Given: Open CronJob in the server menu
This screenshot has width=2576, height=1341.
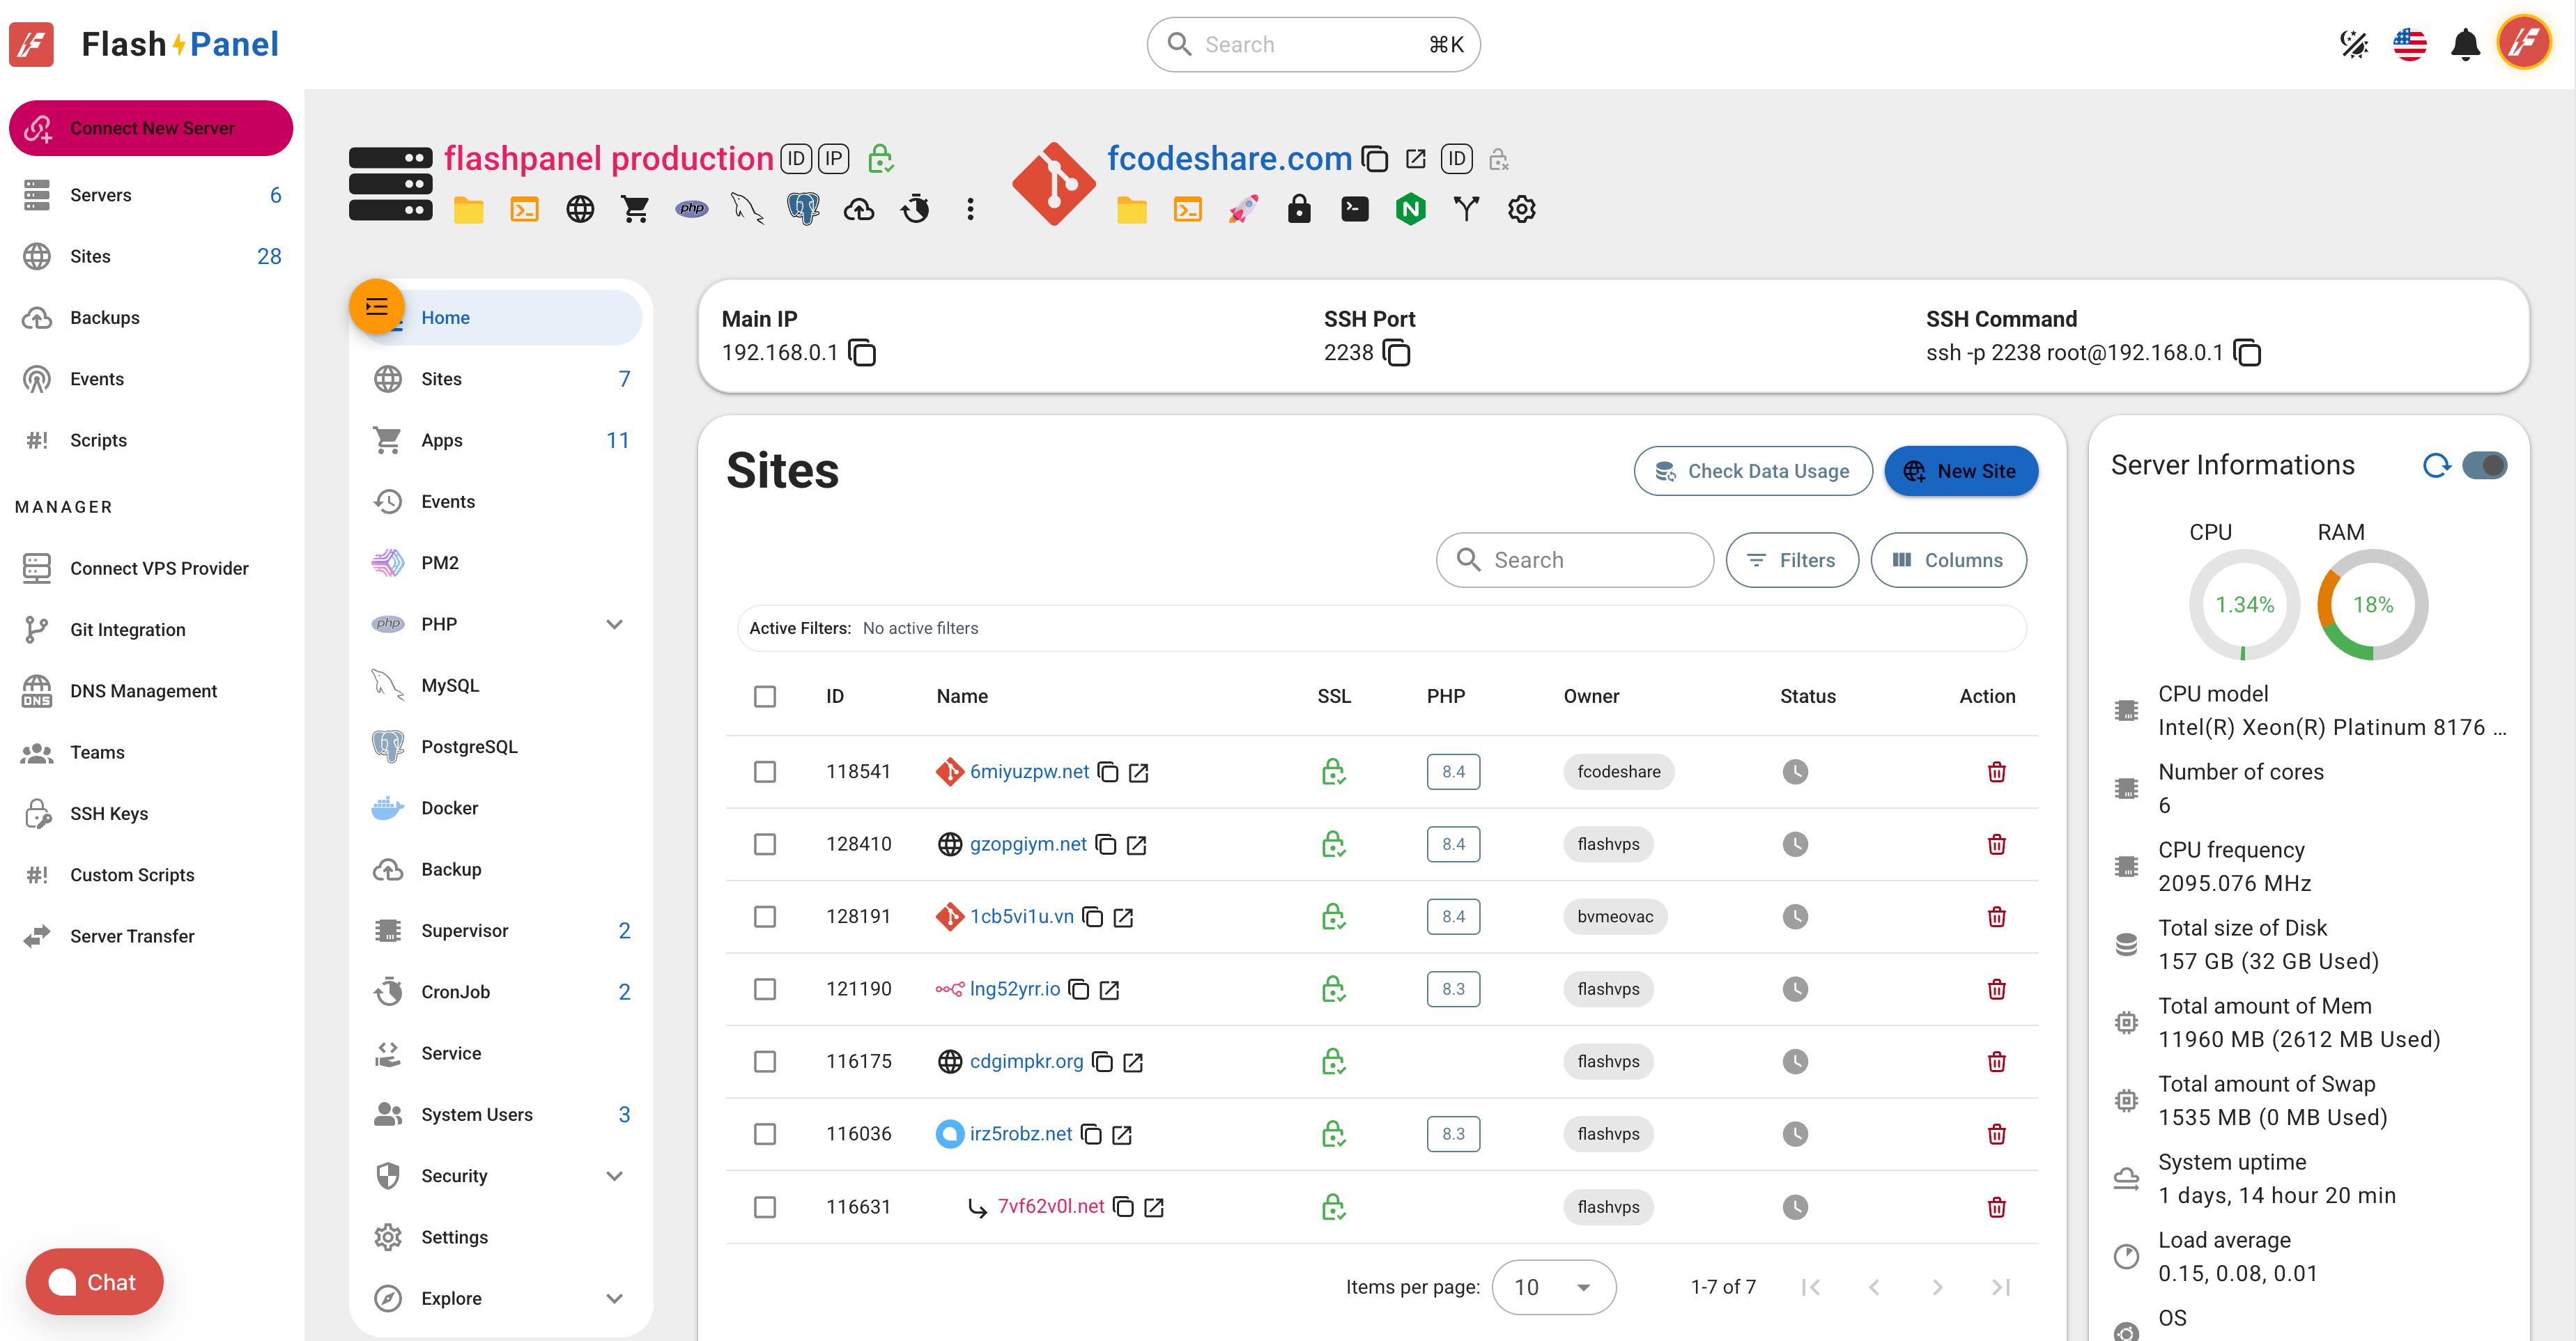Looking at the screenshot, I should 501,992.
